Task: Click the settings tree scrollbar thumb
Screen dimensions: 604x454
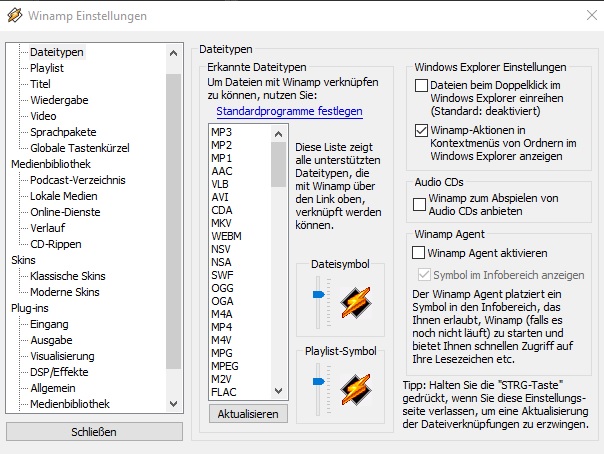Action: pyautogui.click(x=174, y=221)
